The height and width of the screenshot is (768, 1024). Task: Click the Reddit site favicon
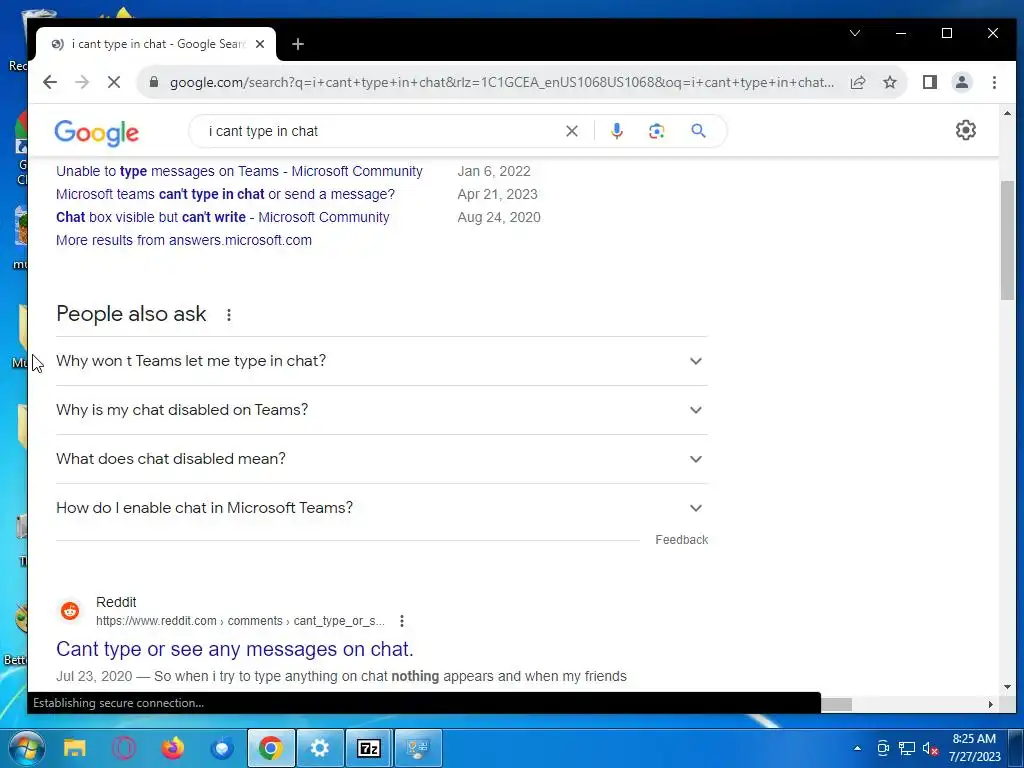[70, 611]
